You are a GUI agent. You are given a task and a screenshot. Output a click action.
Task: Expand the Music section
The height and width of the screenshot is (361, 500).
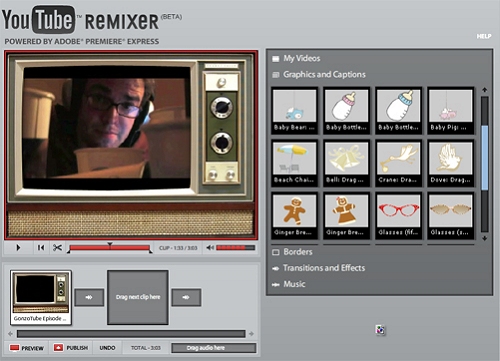pyautogui.click(x=294, y=284)
